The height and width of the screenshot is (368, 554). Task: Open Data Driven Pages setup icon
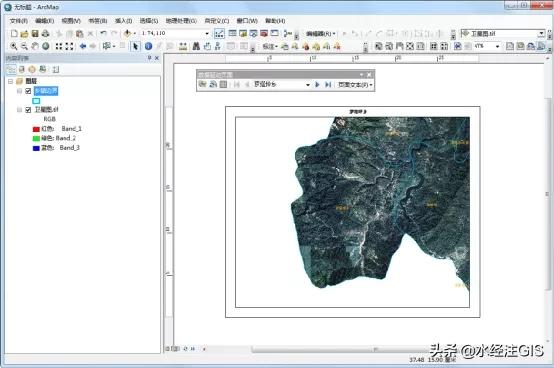[x=202, y=84]
